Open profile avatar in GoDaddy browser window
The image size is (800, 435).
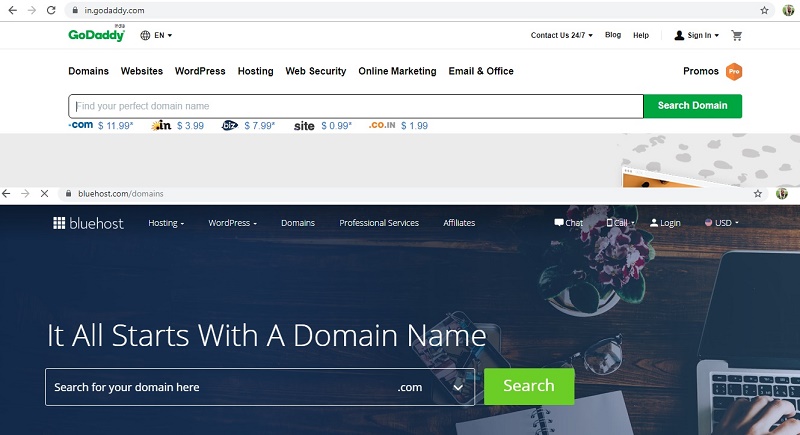coord(788,10)
